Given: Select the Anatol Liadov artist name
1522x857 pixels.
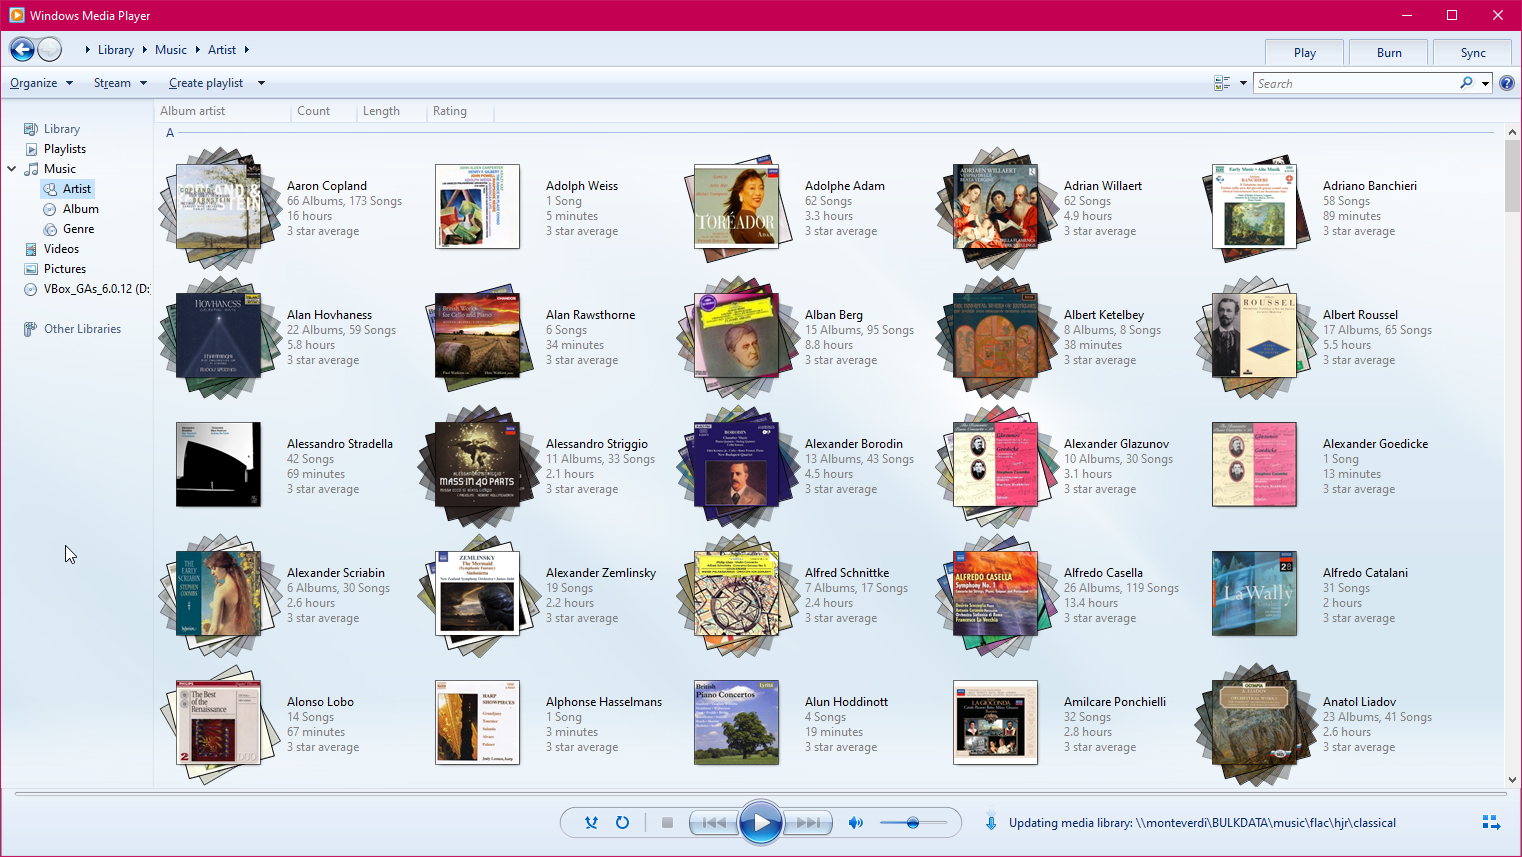Looking at the screenshot, I should (x=1359, y=702).
